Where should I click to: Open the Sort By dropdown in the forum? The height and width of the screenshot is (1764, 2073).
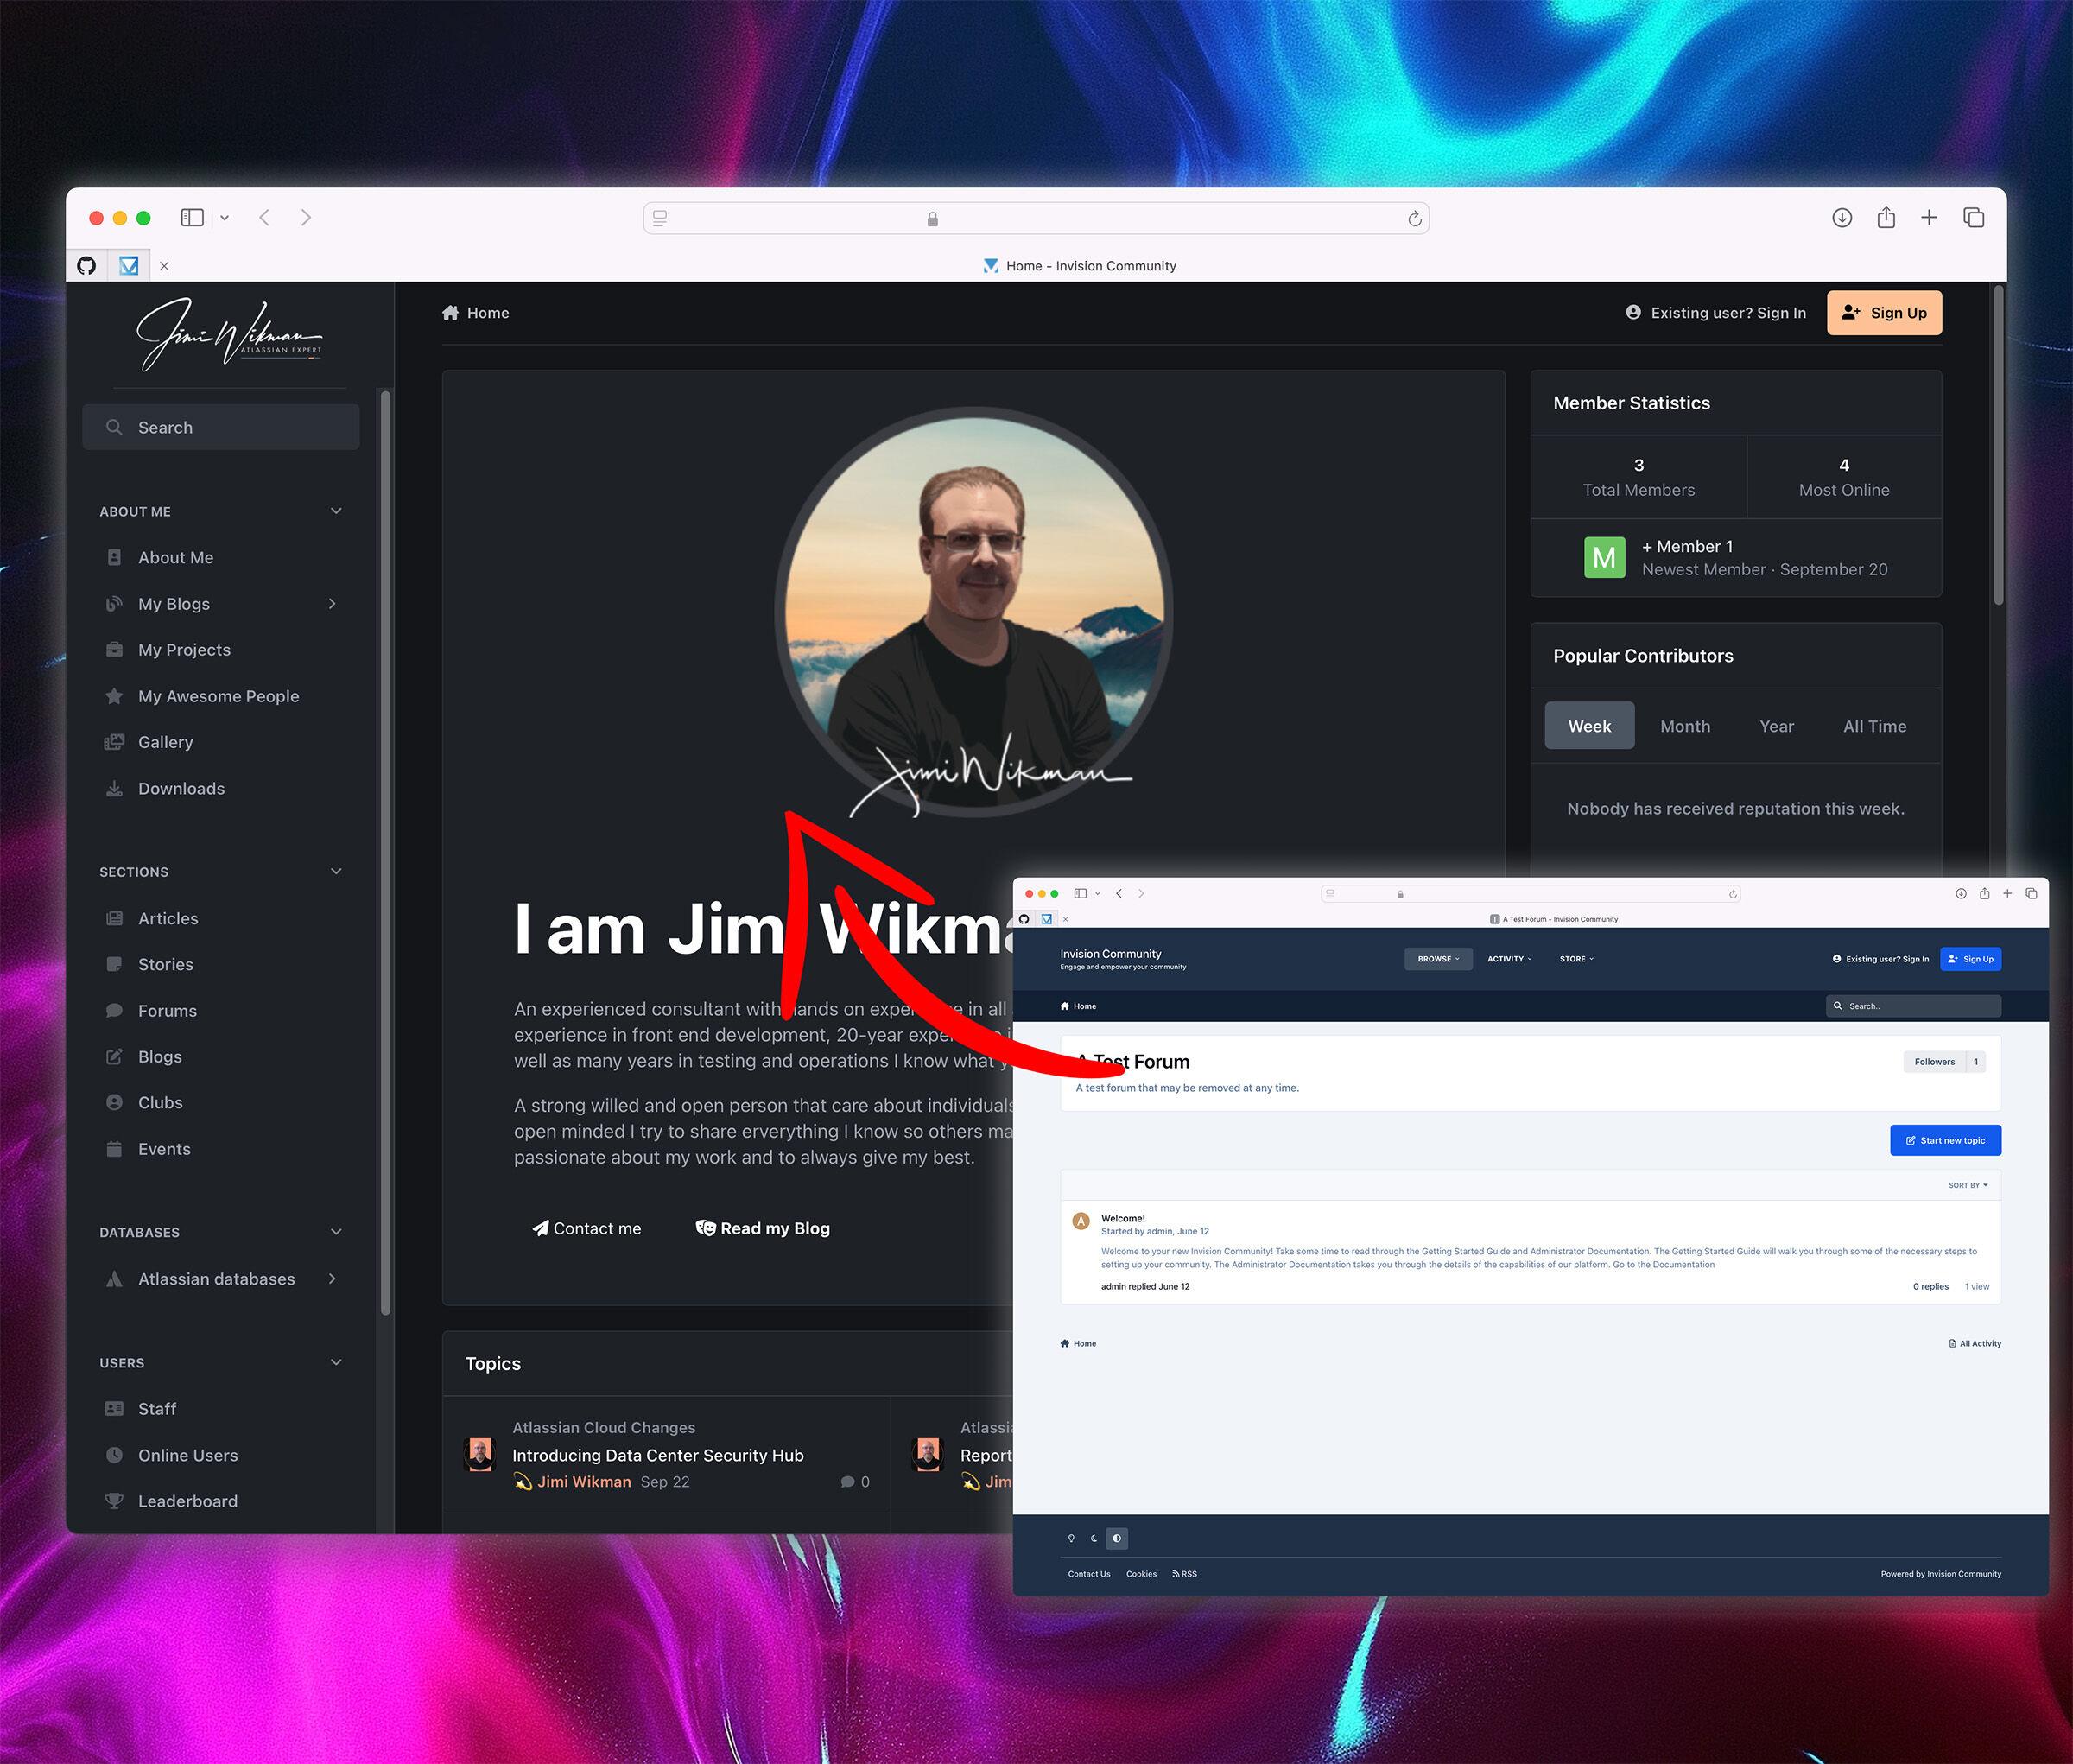[x=1968, y=1185]
